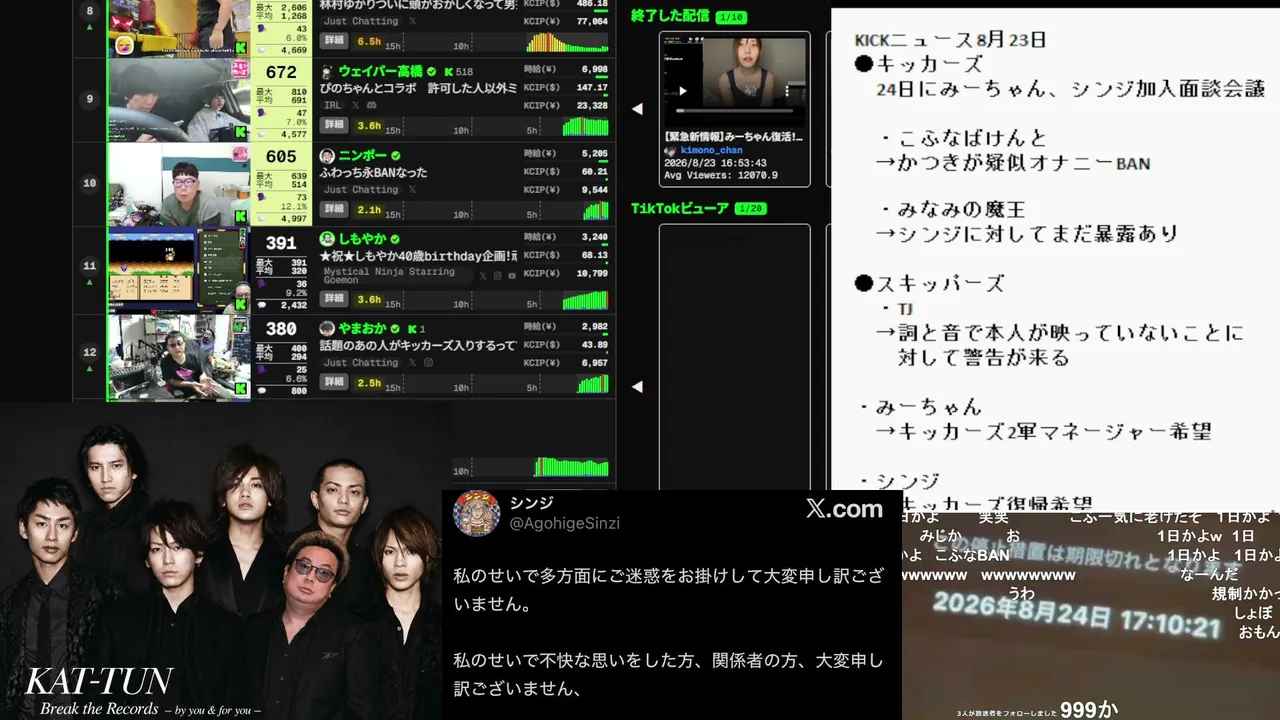Open @AgohigeSinzi handle on tweet
Screen dimensions: 1280x720
[566, 523]
